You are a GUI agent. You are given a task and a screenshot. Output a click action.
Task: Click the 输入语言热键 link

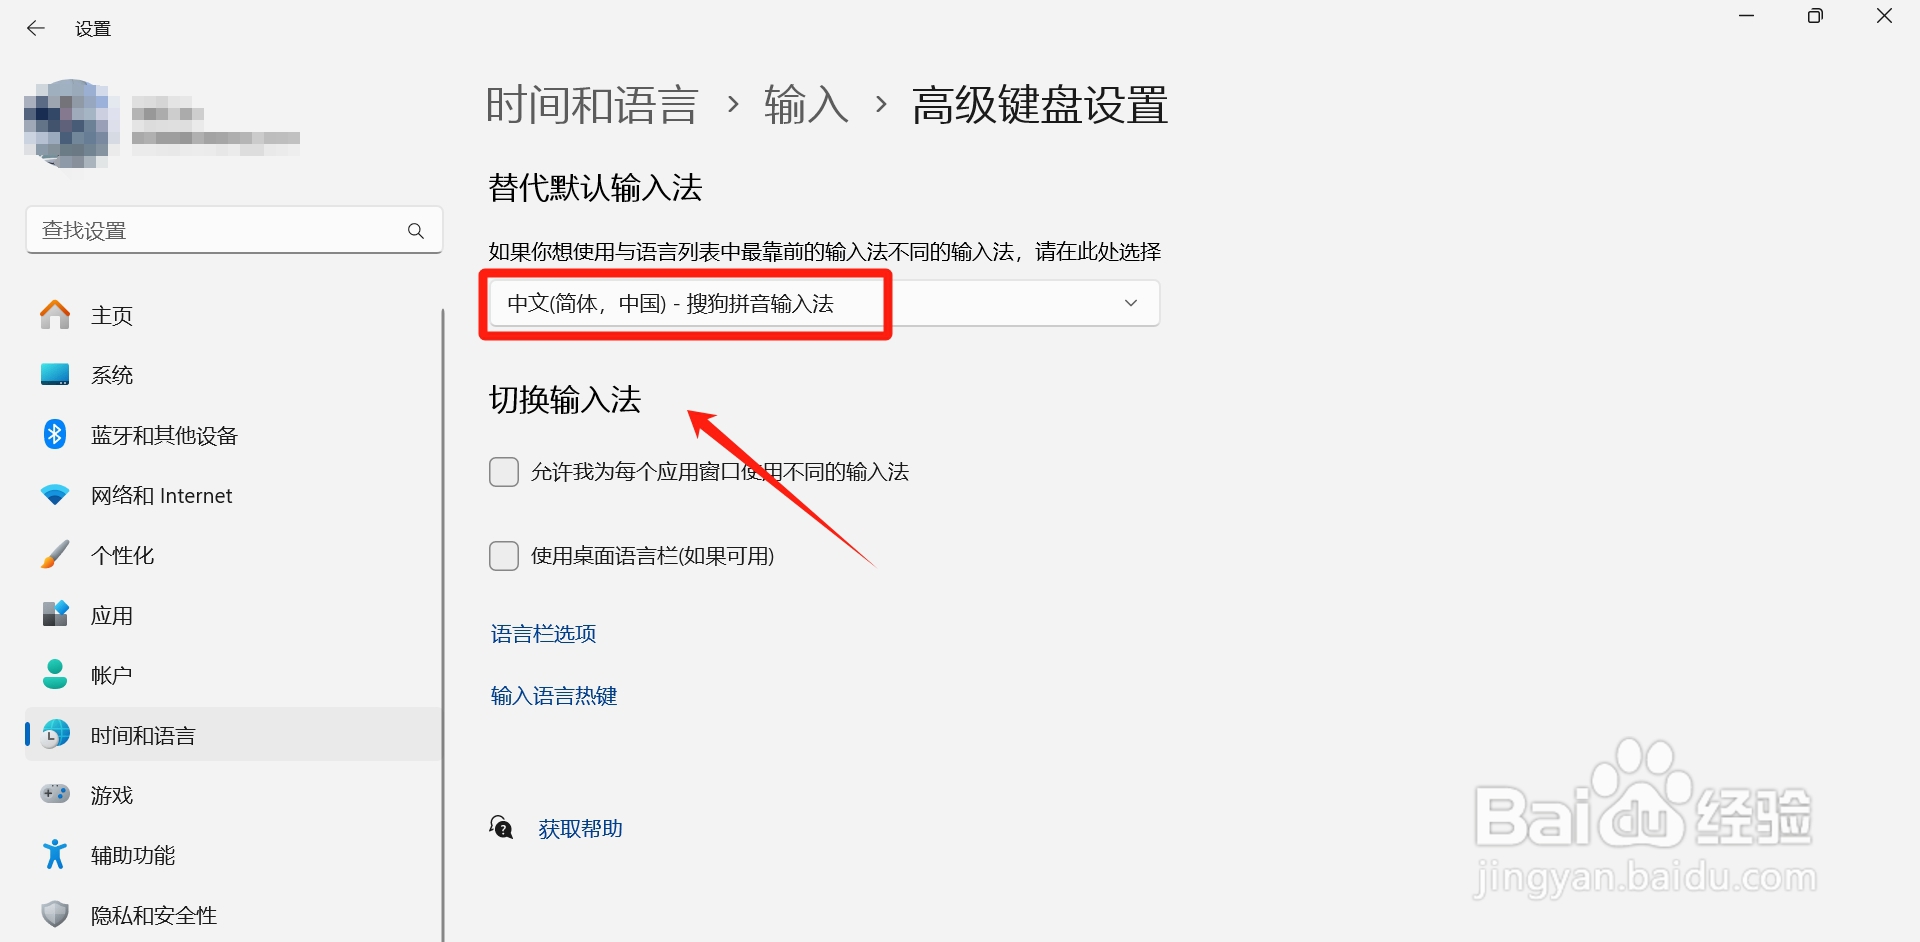pyautogui.click(x=553, y=695)
